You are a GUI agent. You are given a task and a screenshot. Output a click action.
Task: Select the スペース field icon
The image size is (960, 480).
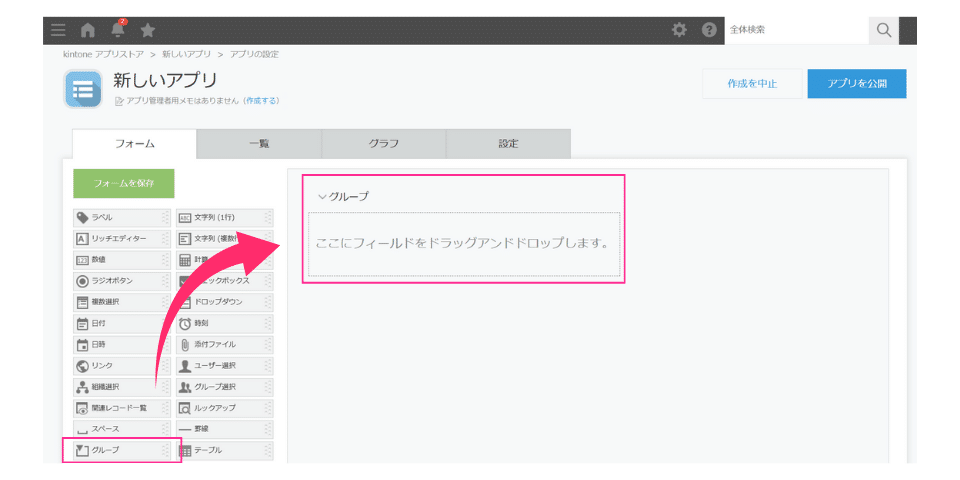coord(82,430)
